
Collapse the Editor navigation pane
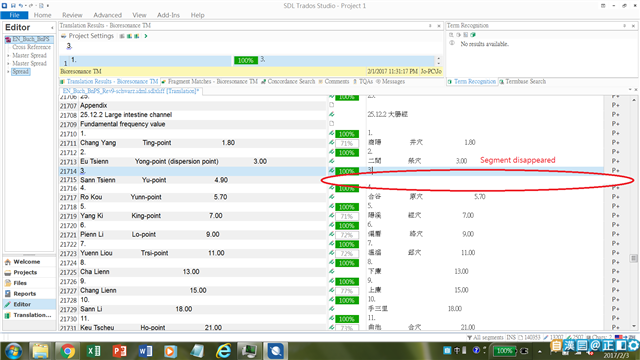(52, 28)
